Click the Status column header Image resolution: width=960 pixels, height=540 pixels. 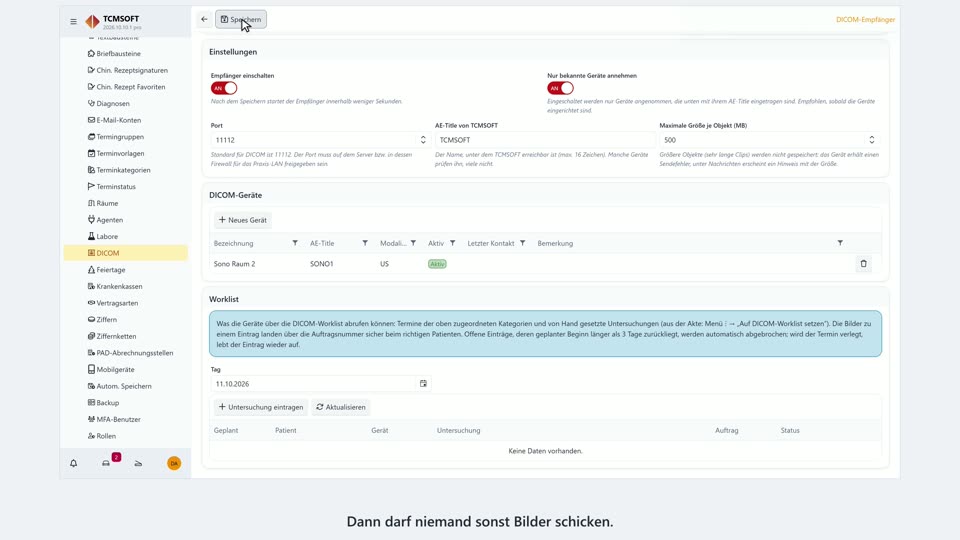[x=790, y=430]
